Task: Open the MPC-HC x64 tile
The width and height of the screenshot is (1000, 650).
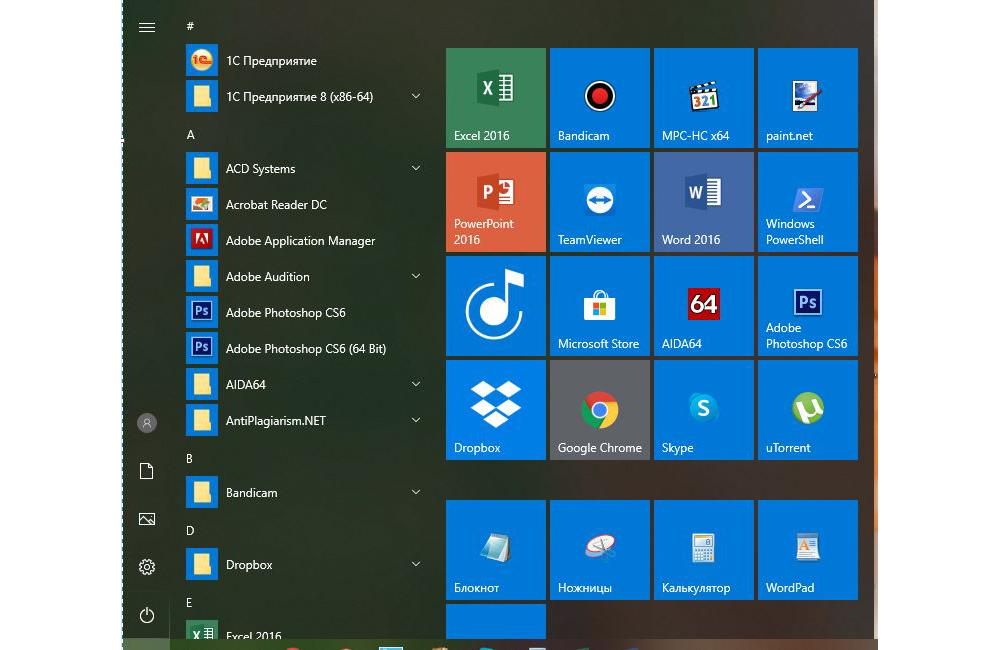Action: [x=703, y=98]
